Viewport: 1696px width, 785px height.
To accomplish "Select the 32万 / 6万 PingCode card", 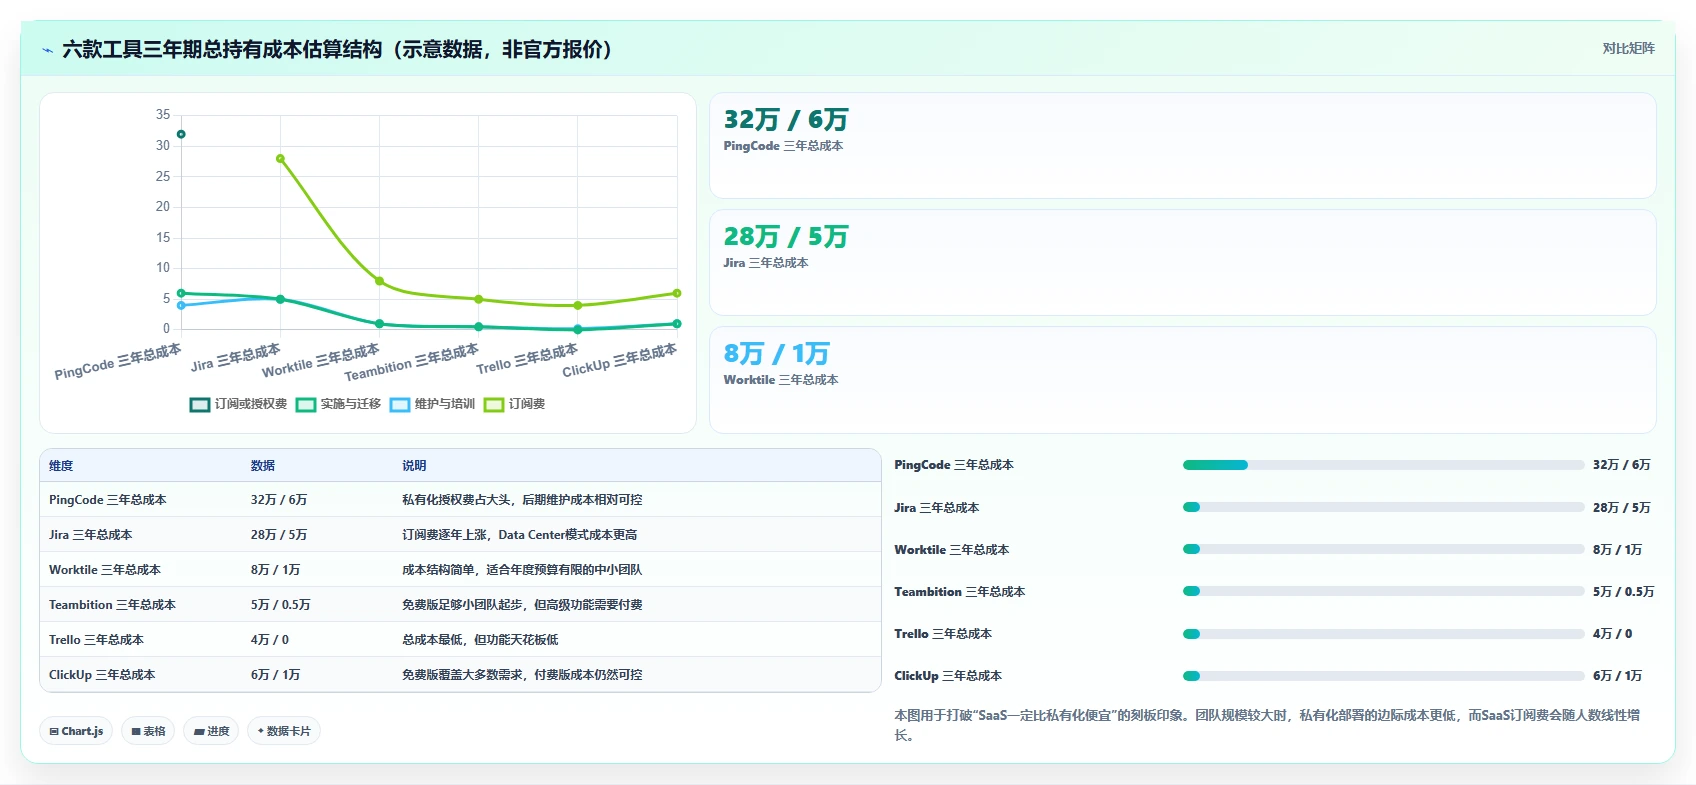I will [1182, 146].
